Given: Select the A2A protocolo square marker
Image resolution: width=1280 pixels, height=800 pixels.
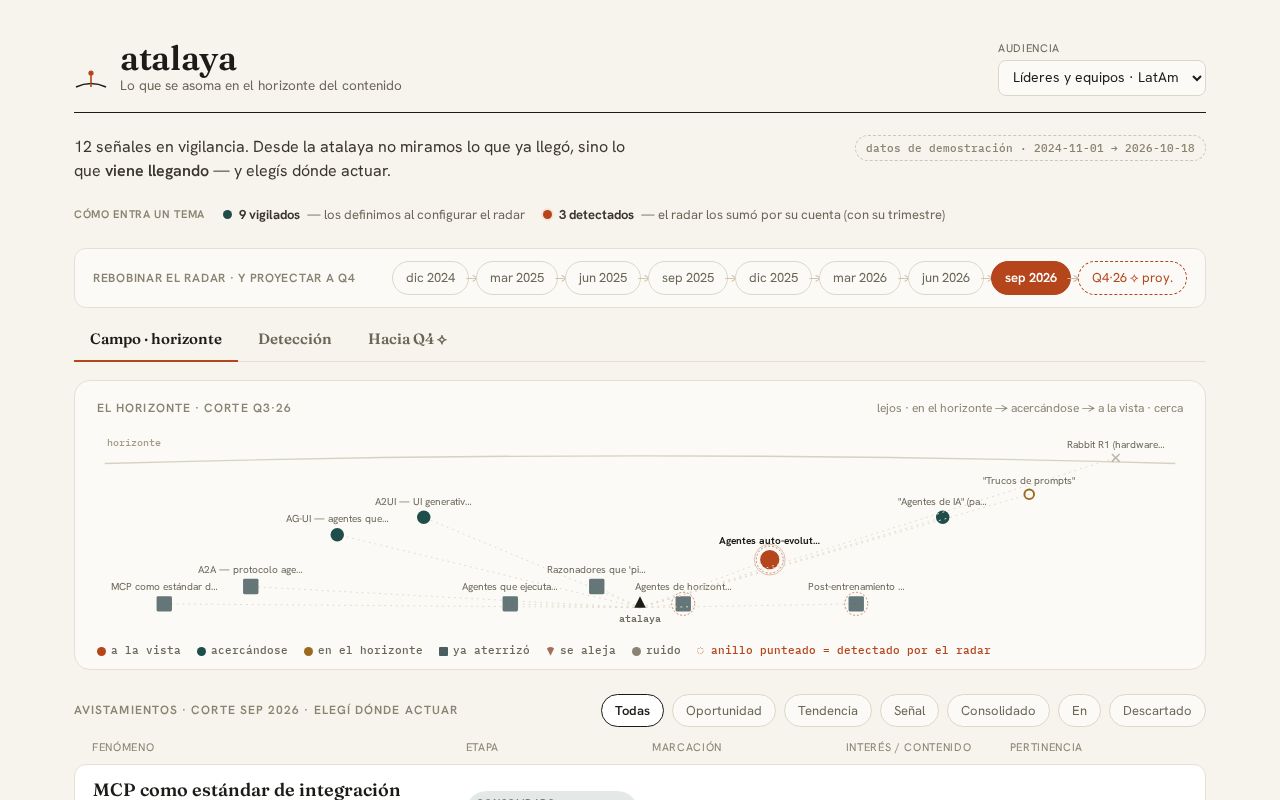Looking at the screenshot, I should [x=251, y=587].
